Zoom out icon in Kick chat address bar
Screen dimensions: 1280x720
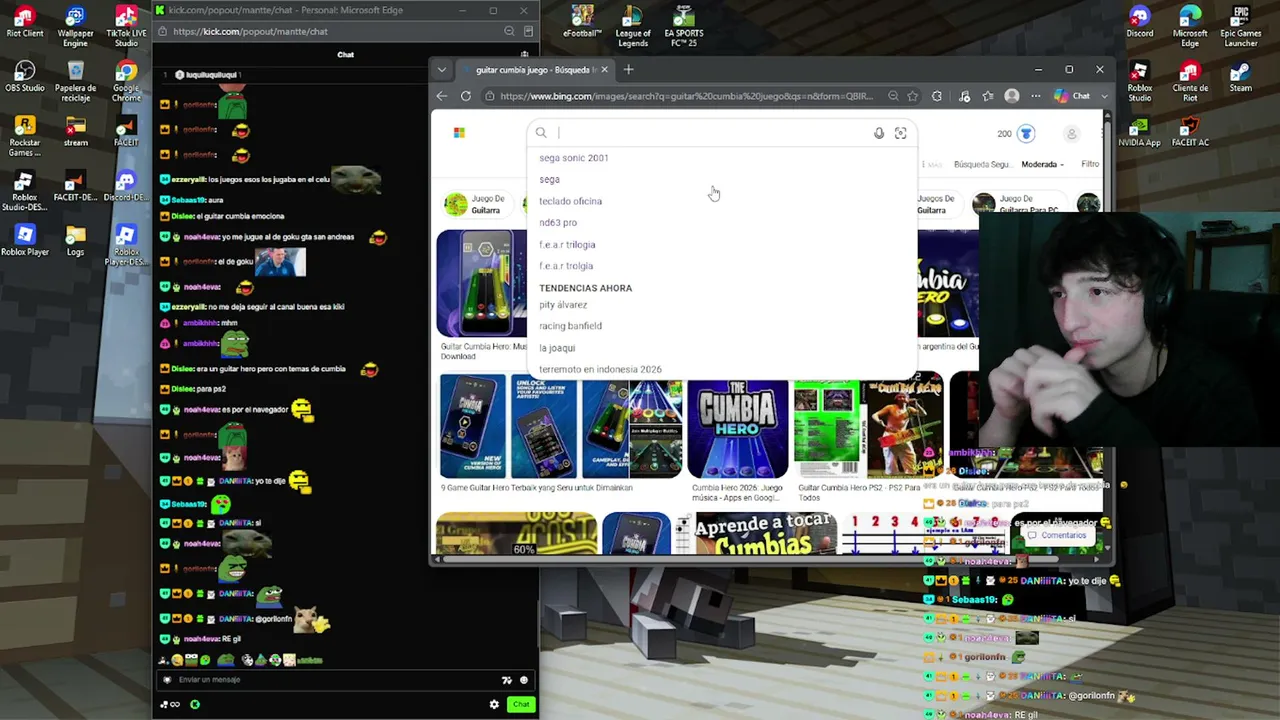tap(510, 31)
